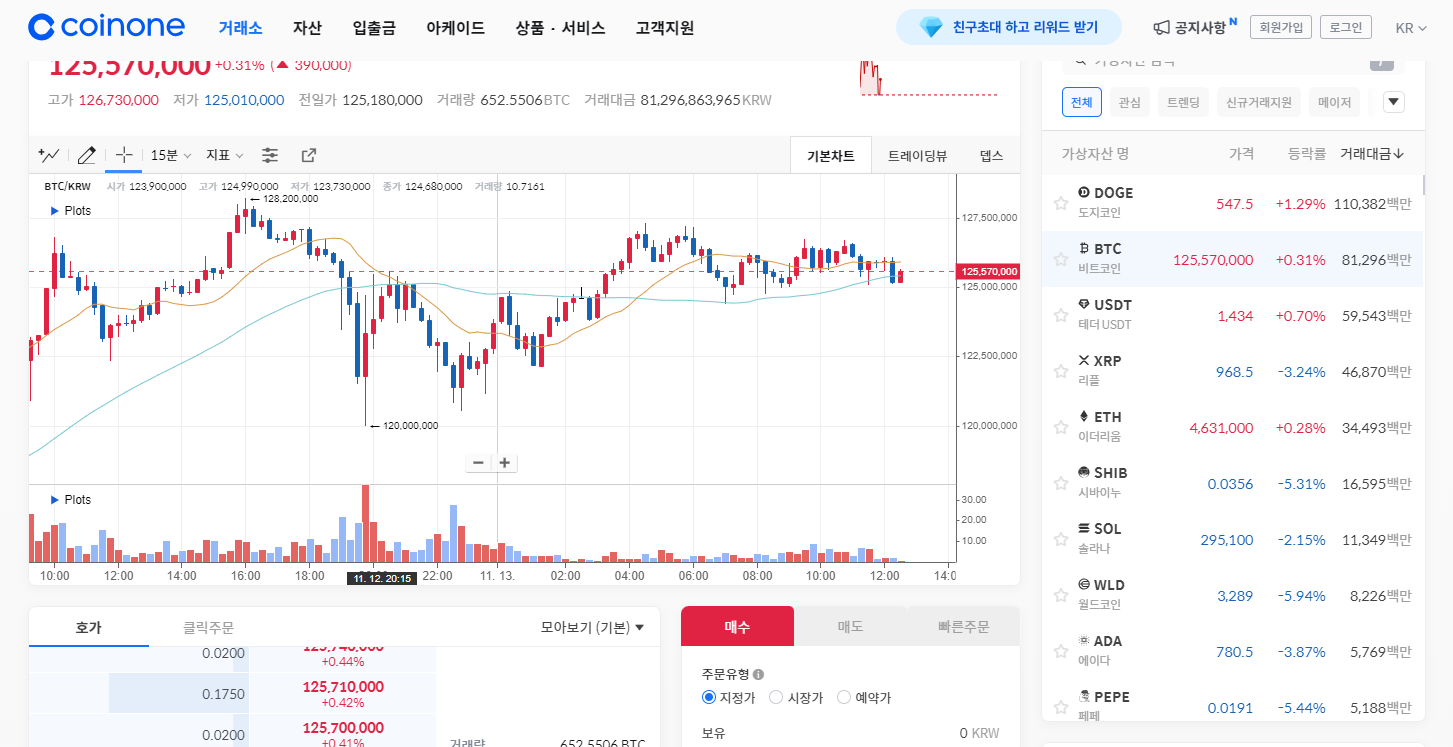Zoom in chart with plus button
The image size is (1453, 747).
tap(505, 462)
